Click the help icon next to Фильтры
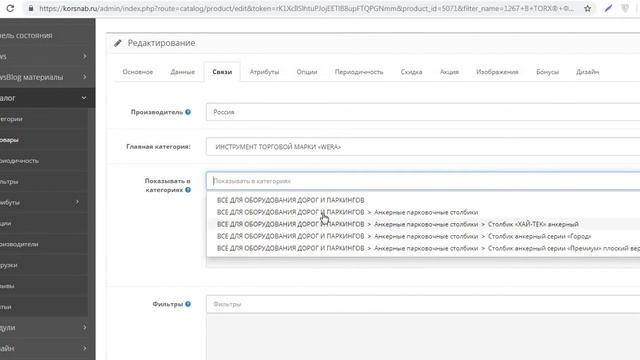The image size is (640, 360). pos(188,304)
